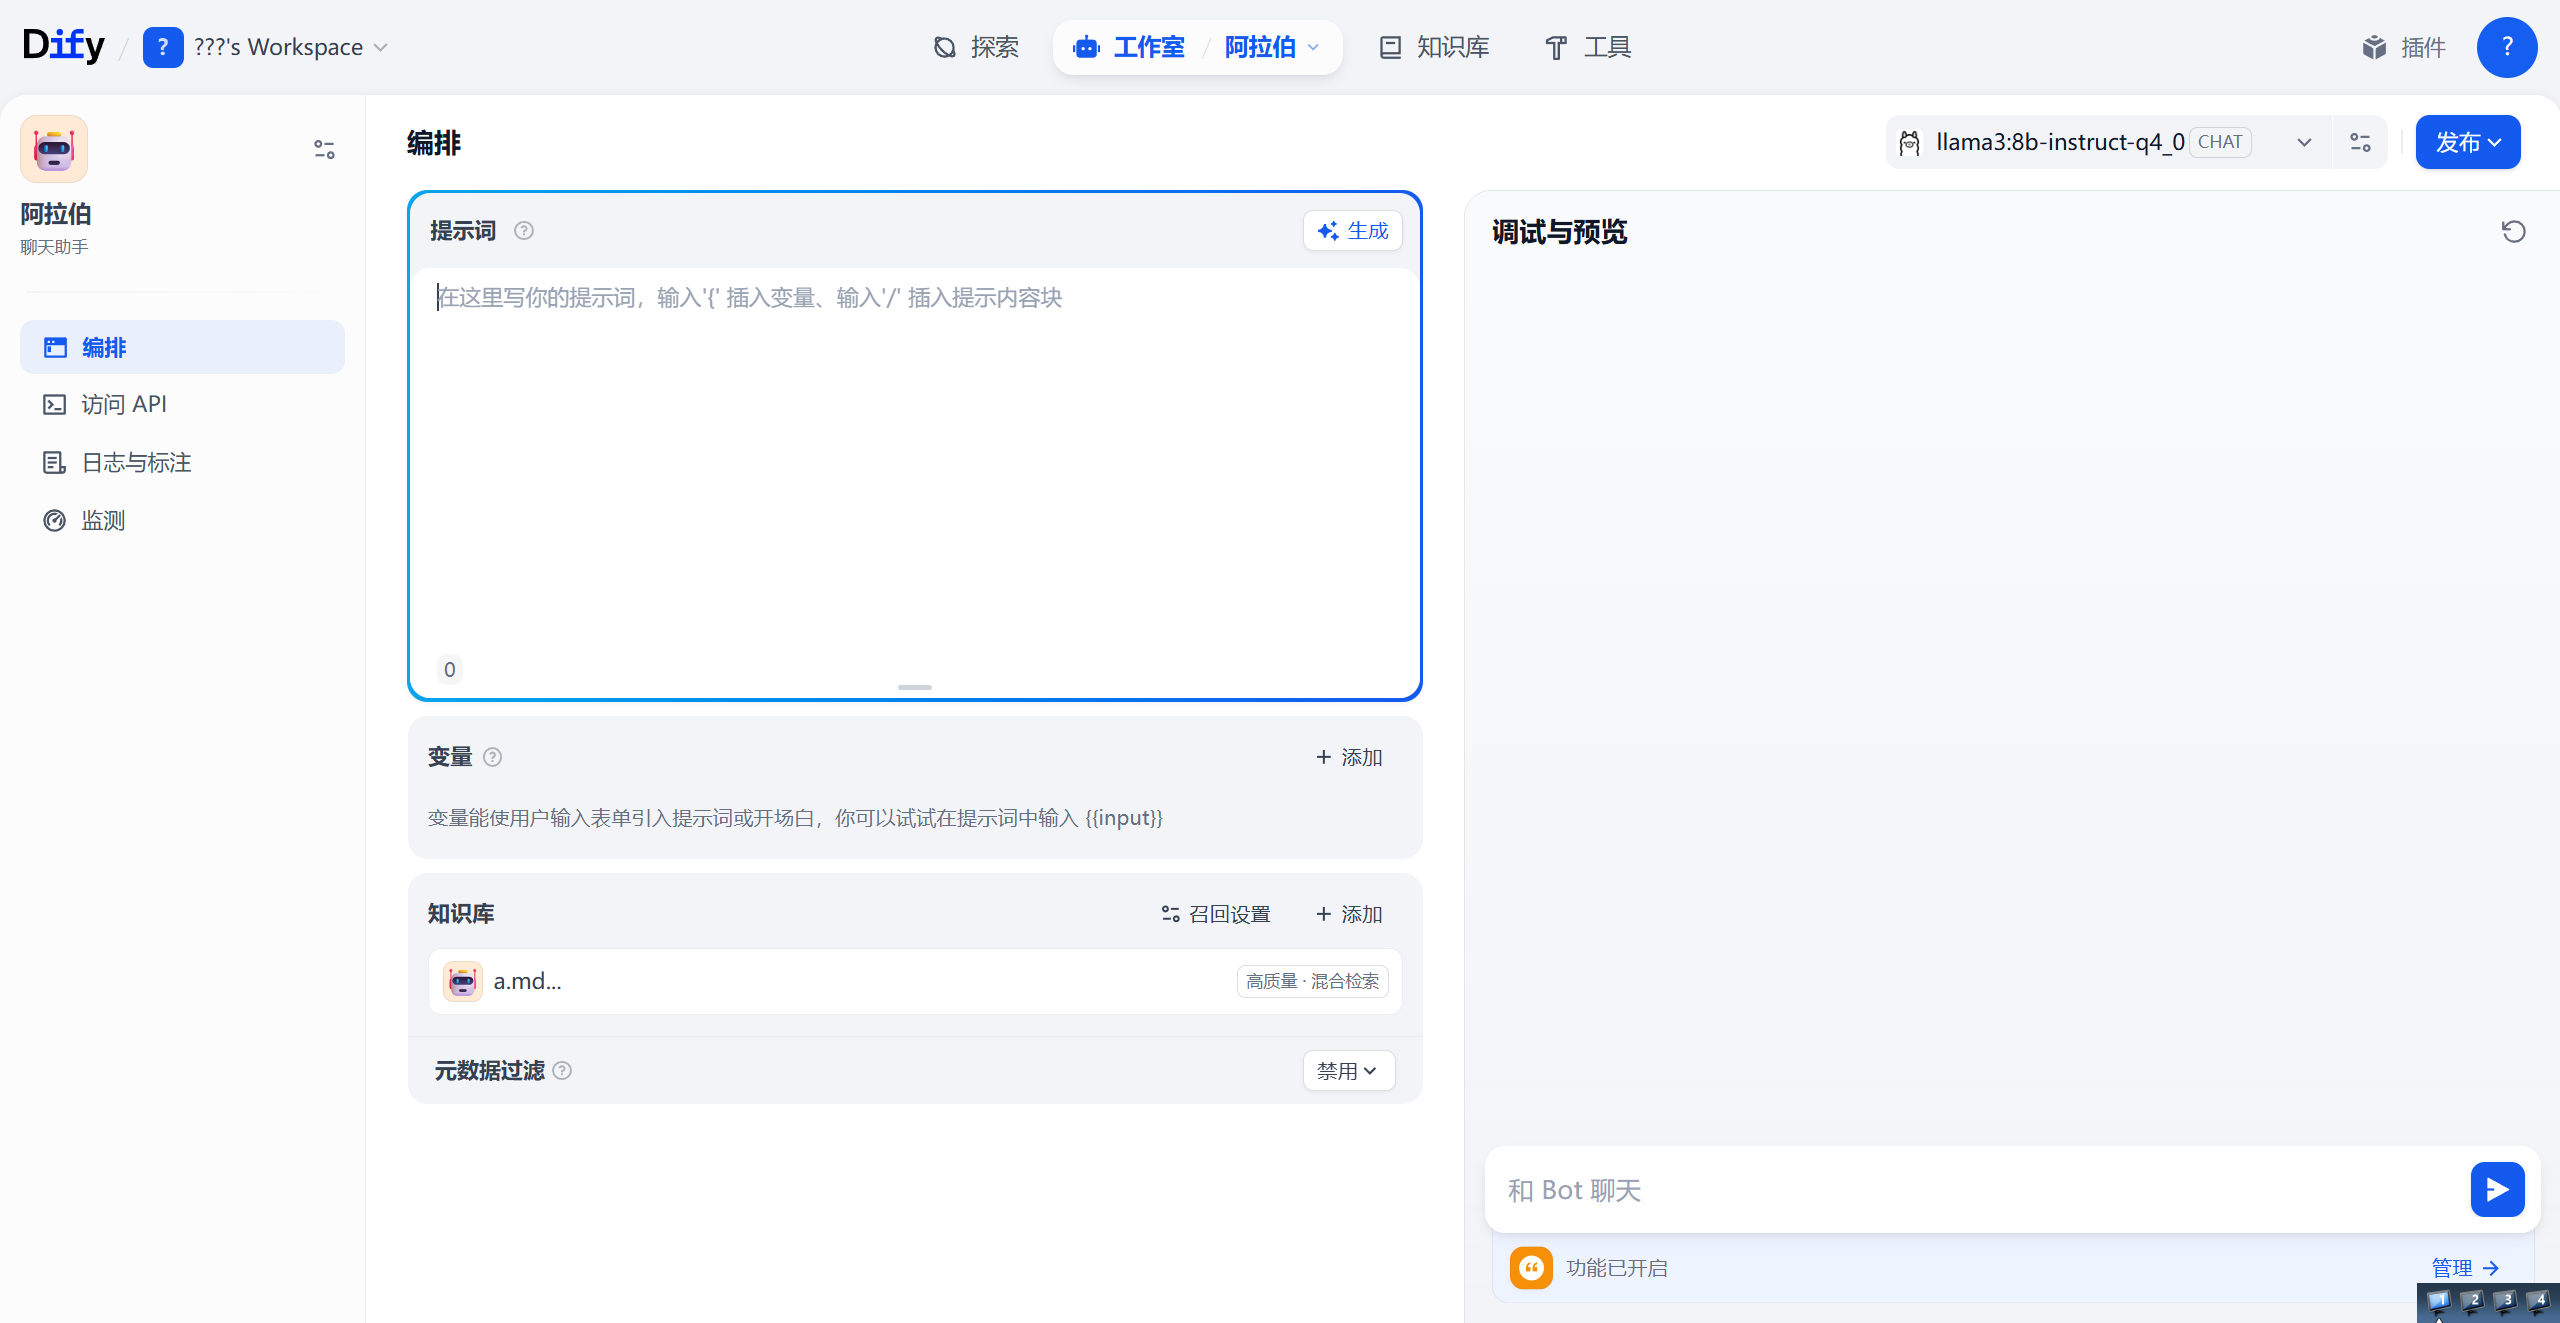This screenshot has width=2560, height=1323.
Task: Click the 生成 prompt generate button
Action: (1352, 231)
